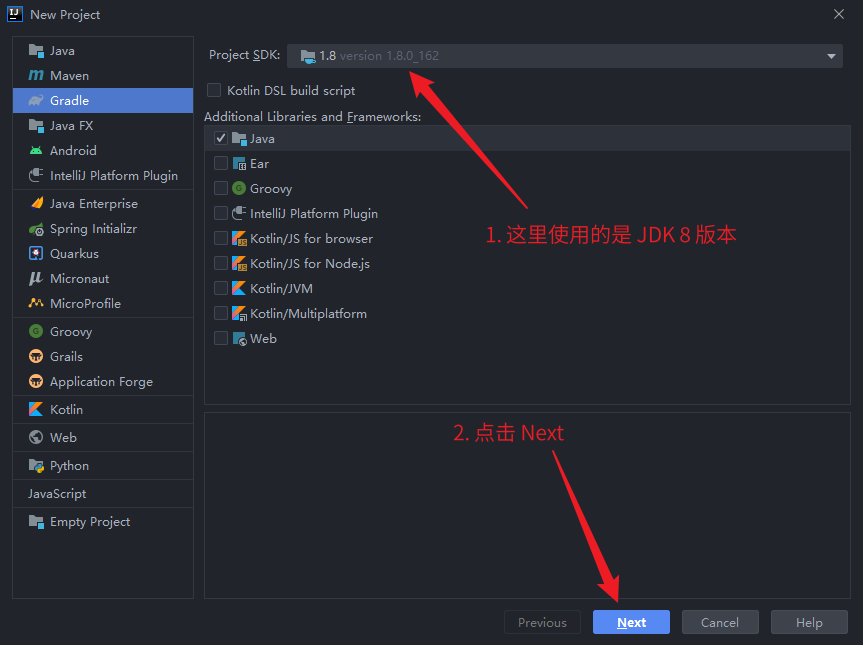Image resolution: width=863 pixels, height=645 pixels.
Task: Select the Android robot icon
Action: (x=36, y=151)
